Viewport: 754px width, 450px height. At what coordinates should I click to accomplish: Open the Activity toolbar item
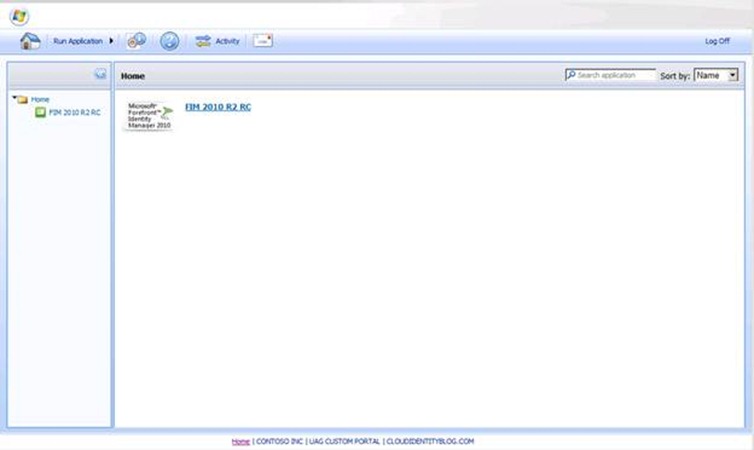227,41
